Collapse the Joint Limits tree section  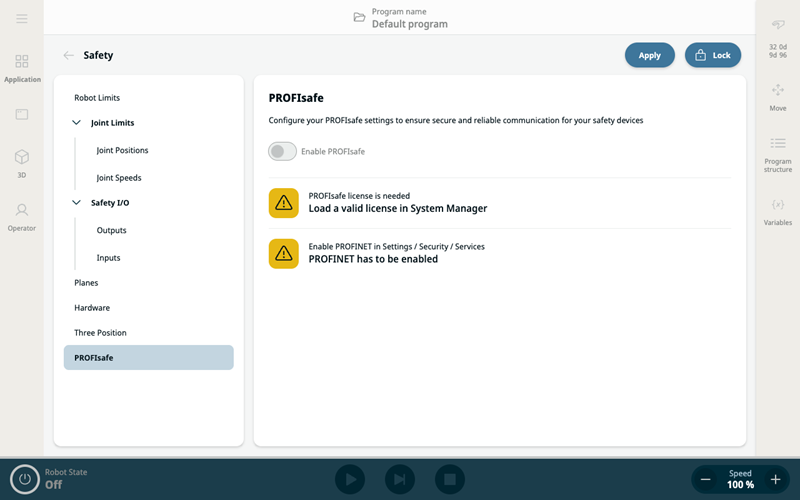pos(77,123)
